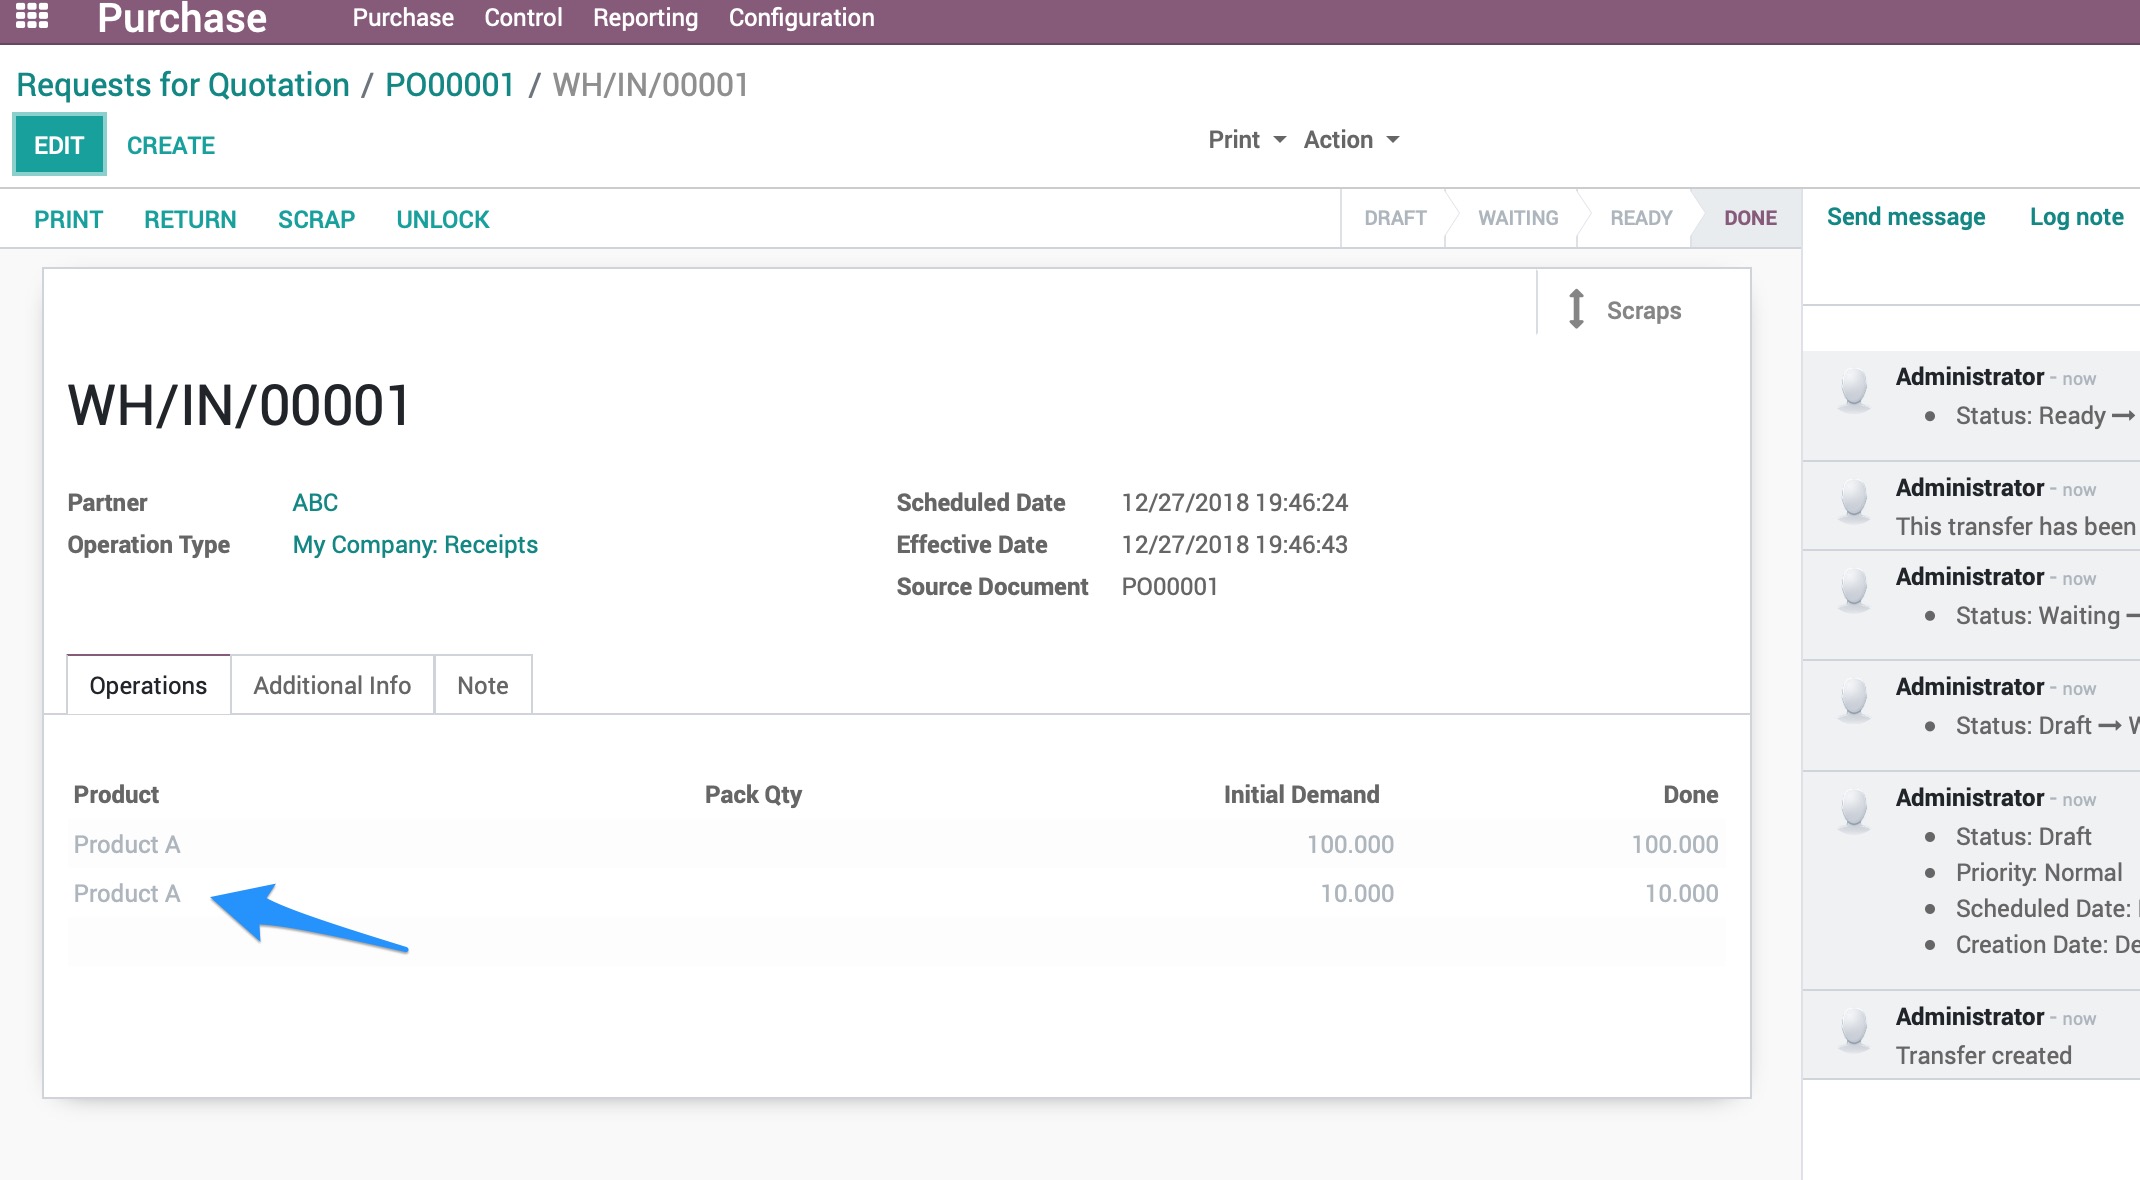
Task: Select the second Product A line
Action: (126, 892)
